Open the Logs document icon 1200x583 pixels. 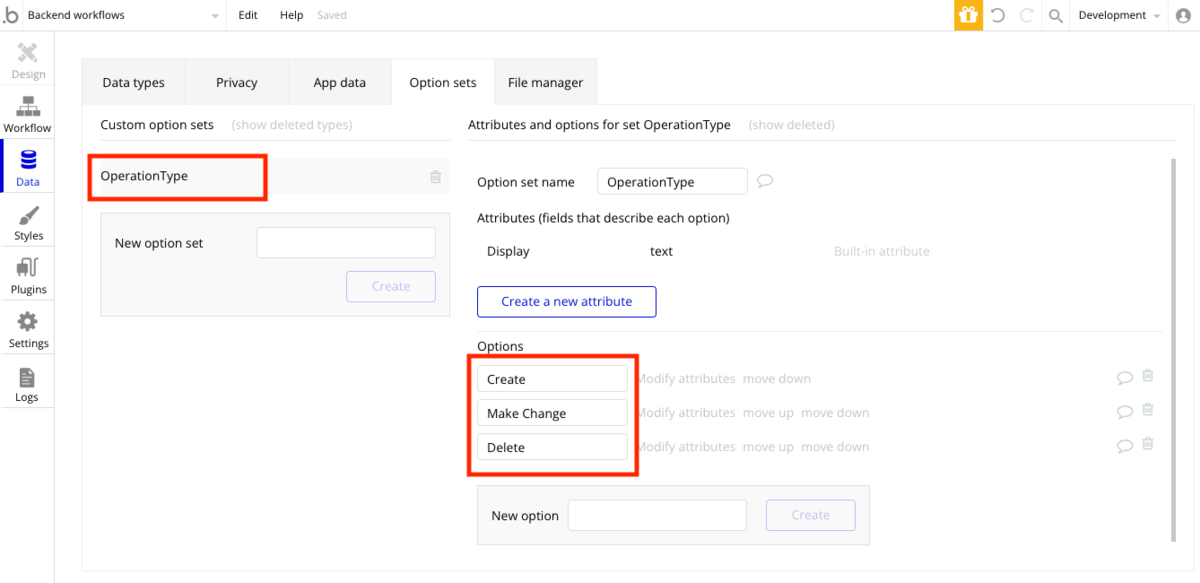click(27, 377)
